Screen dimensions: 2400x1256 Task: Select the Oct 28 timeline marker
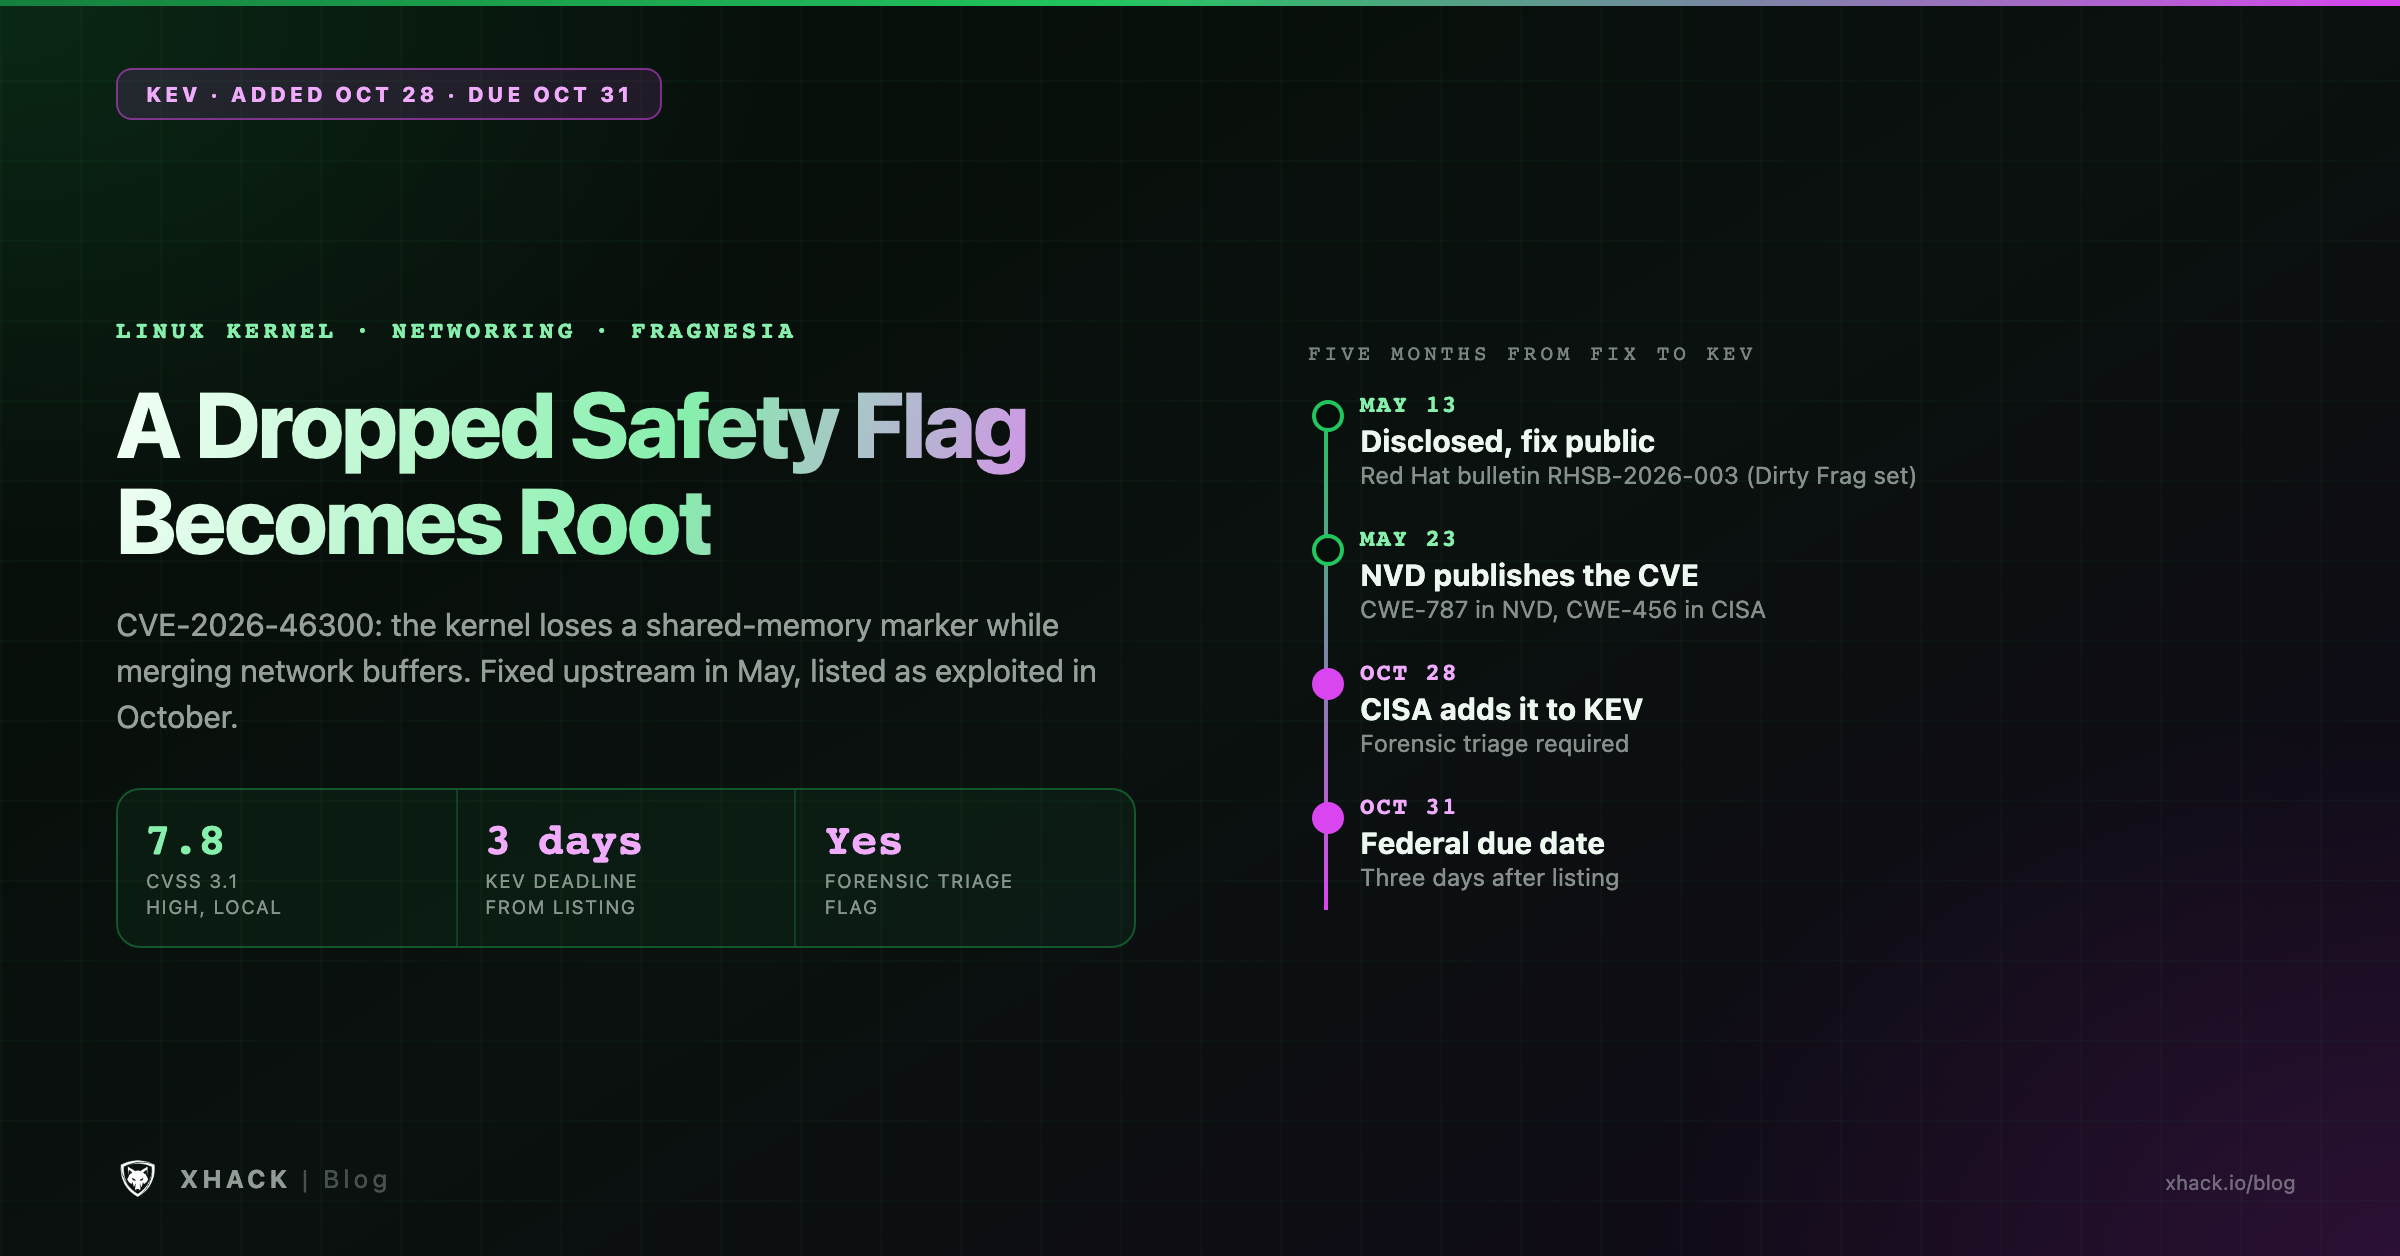(1327, 684)
